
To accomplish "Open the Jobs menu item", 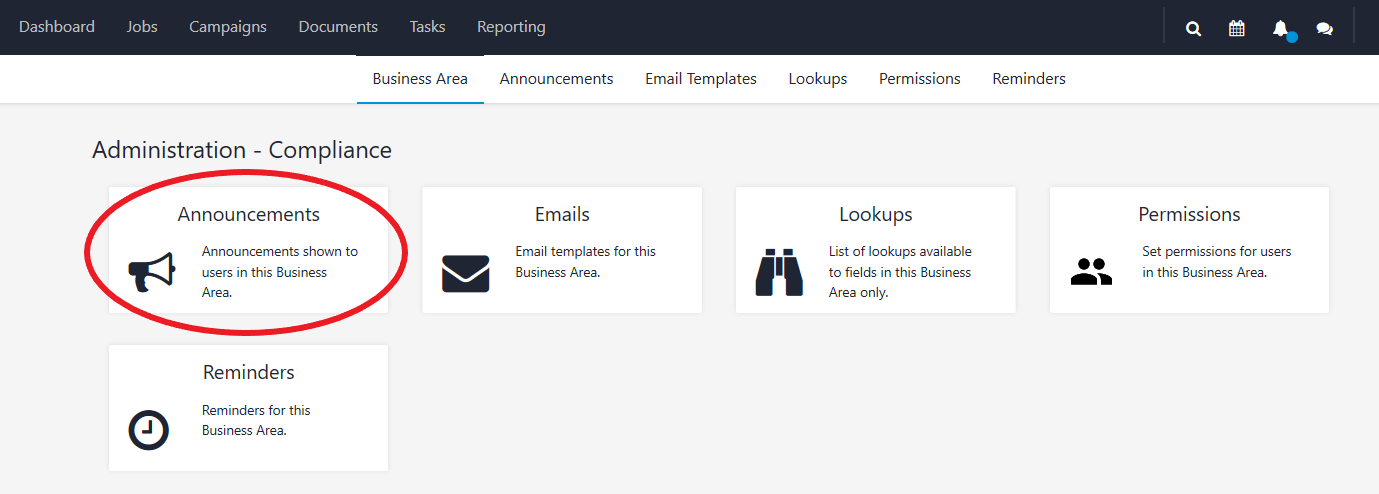I will [x=142, y=27].
